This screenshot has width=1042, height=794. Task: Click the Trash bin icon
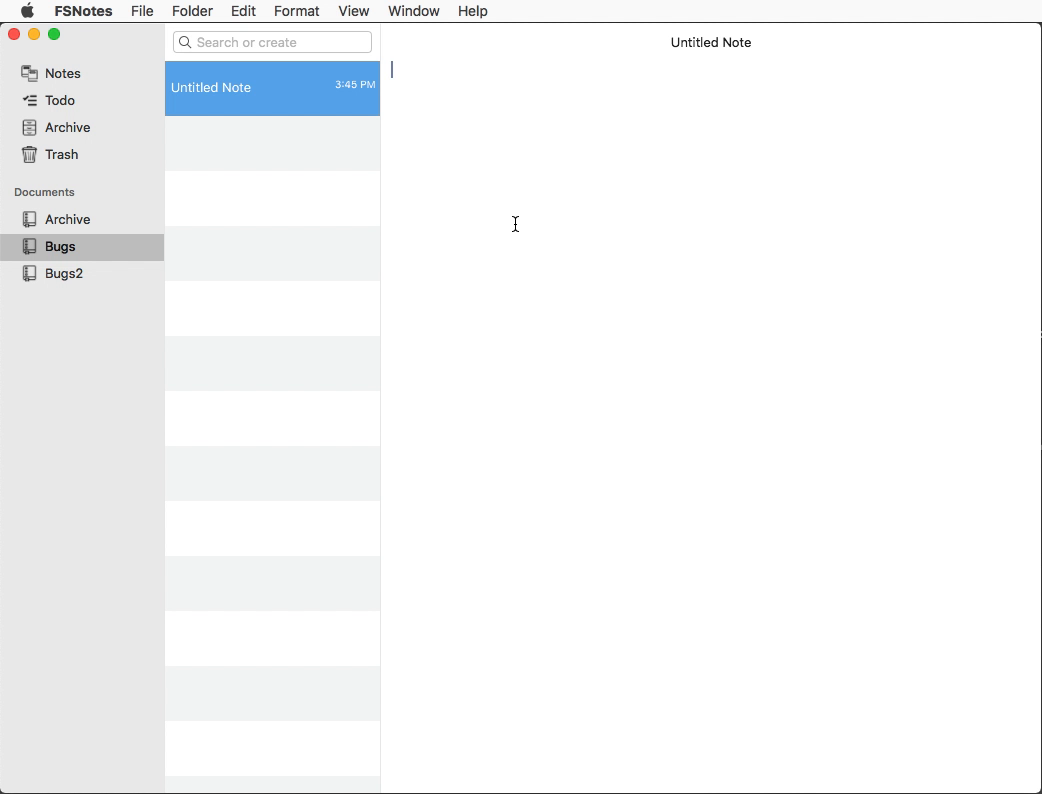coord(29,154)
